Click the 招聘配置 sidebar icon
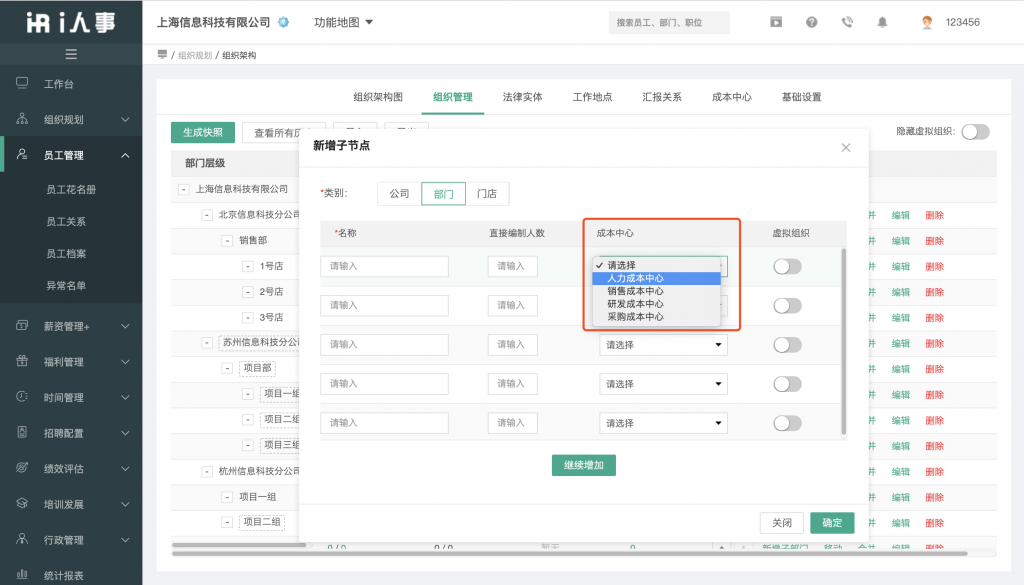 click(22, 432)
